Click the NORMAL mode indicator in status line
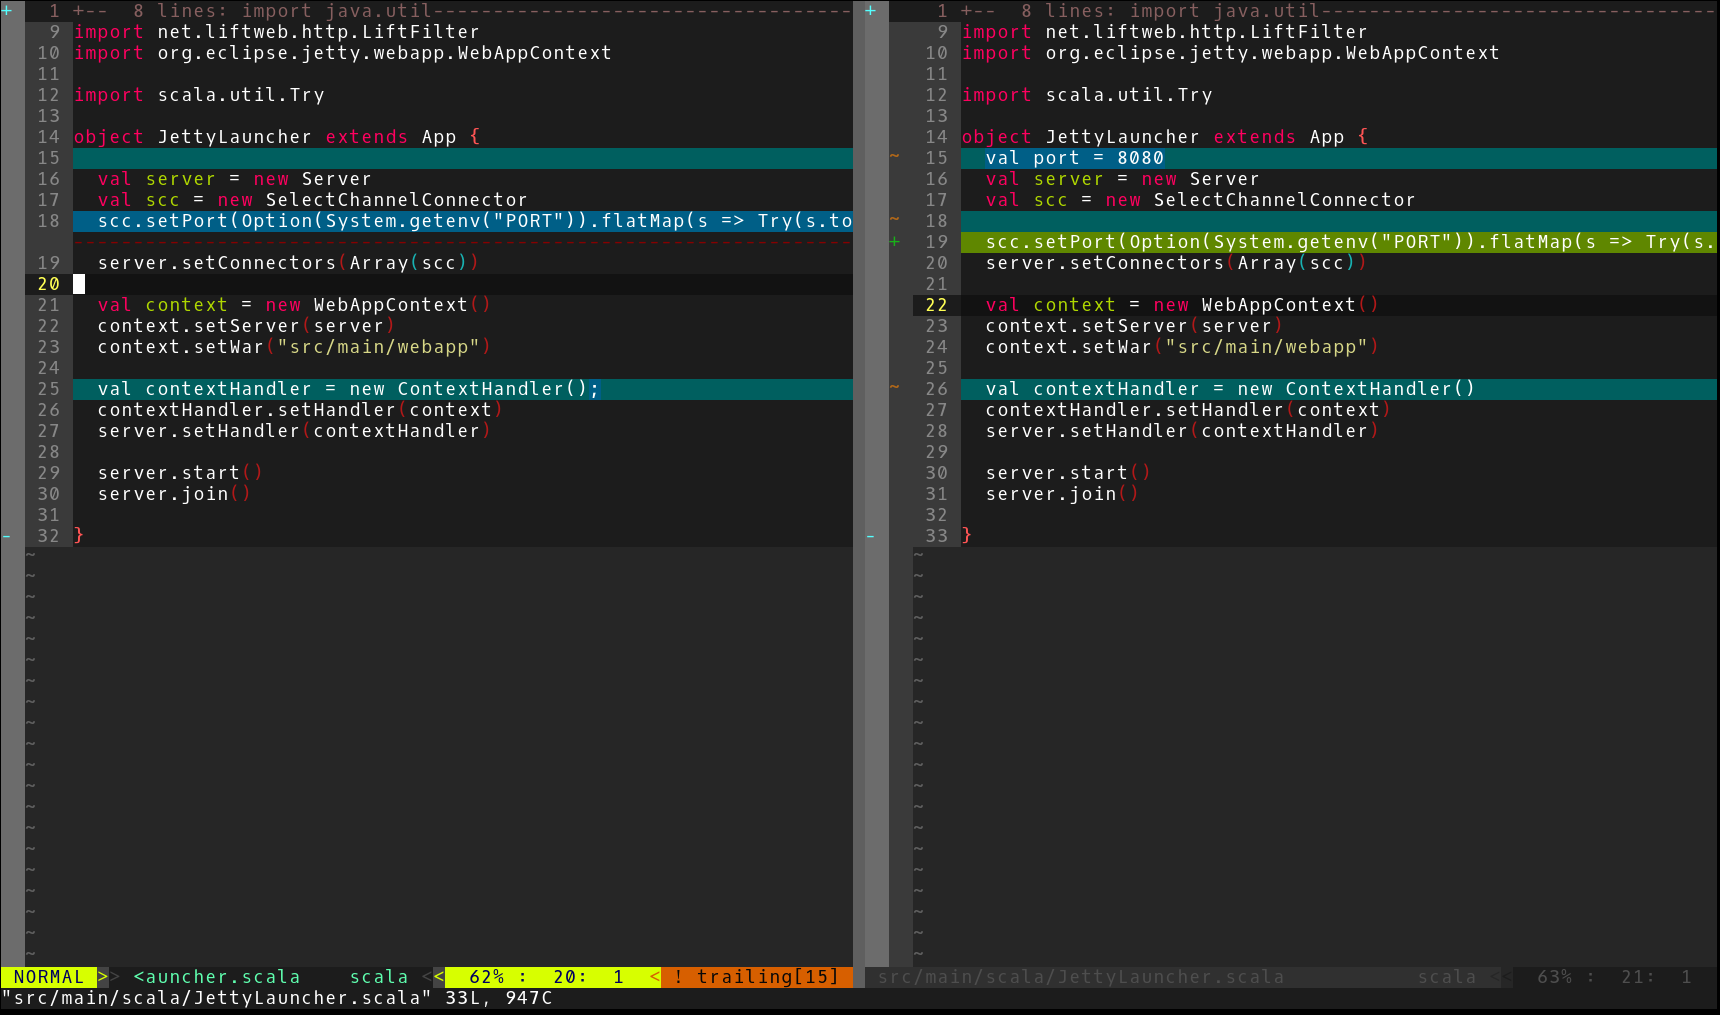 (x=48, y=977)
